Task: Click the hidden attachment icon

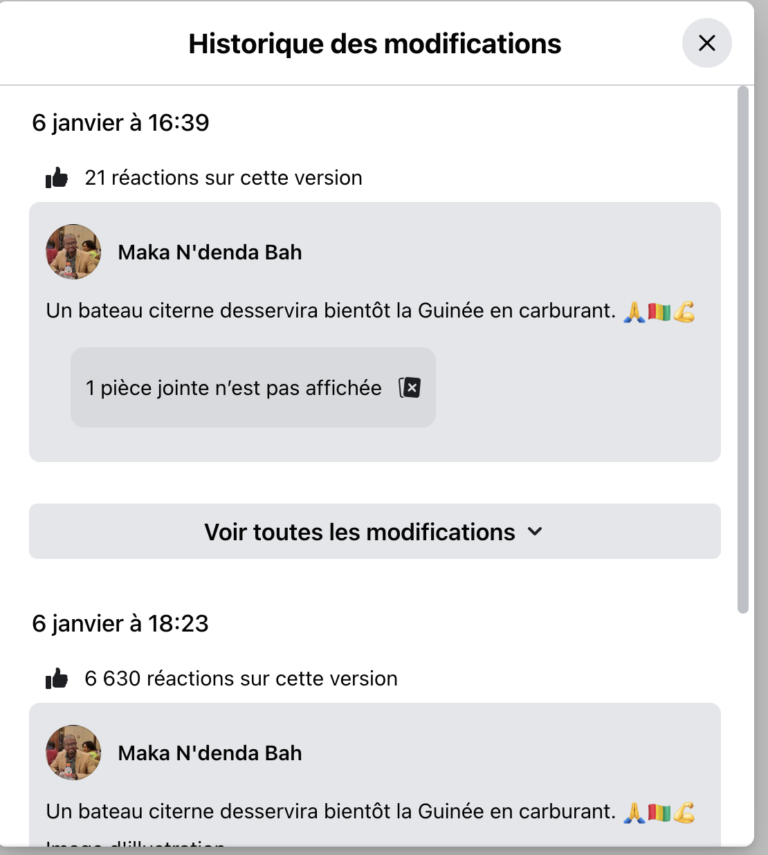Action: (410, 388)
